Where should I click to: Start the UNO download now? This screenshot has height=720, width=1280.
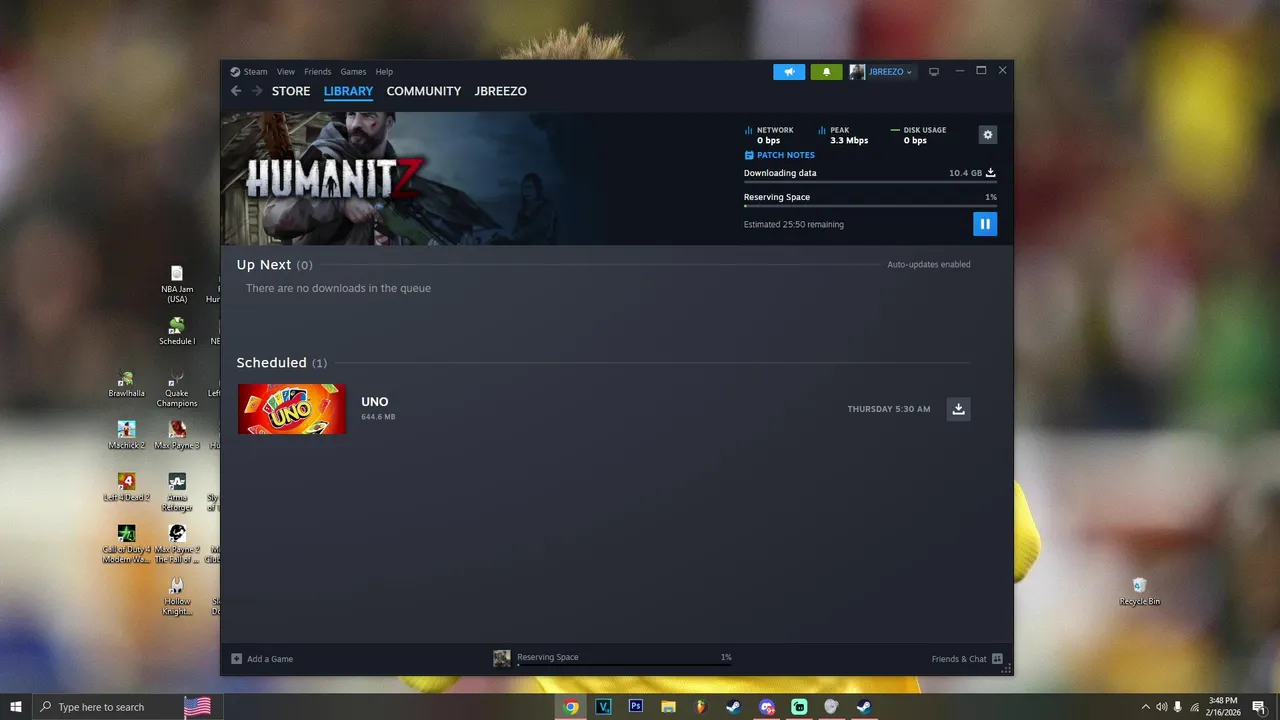point(958,409)
